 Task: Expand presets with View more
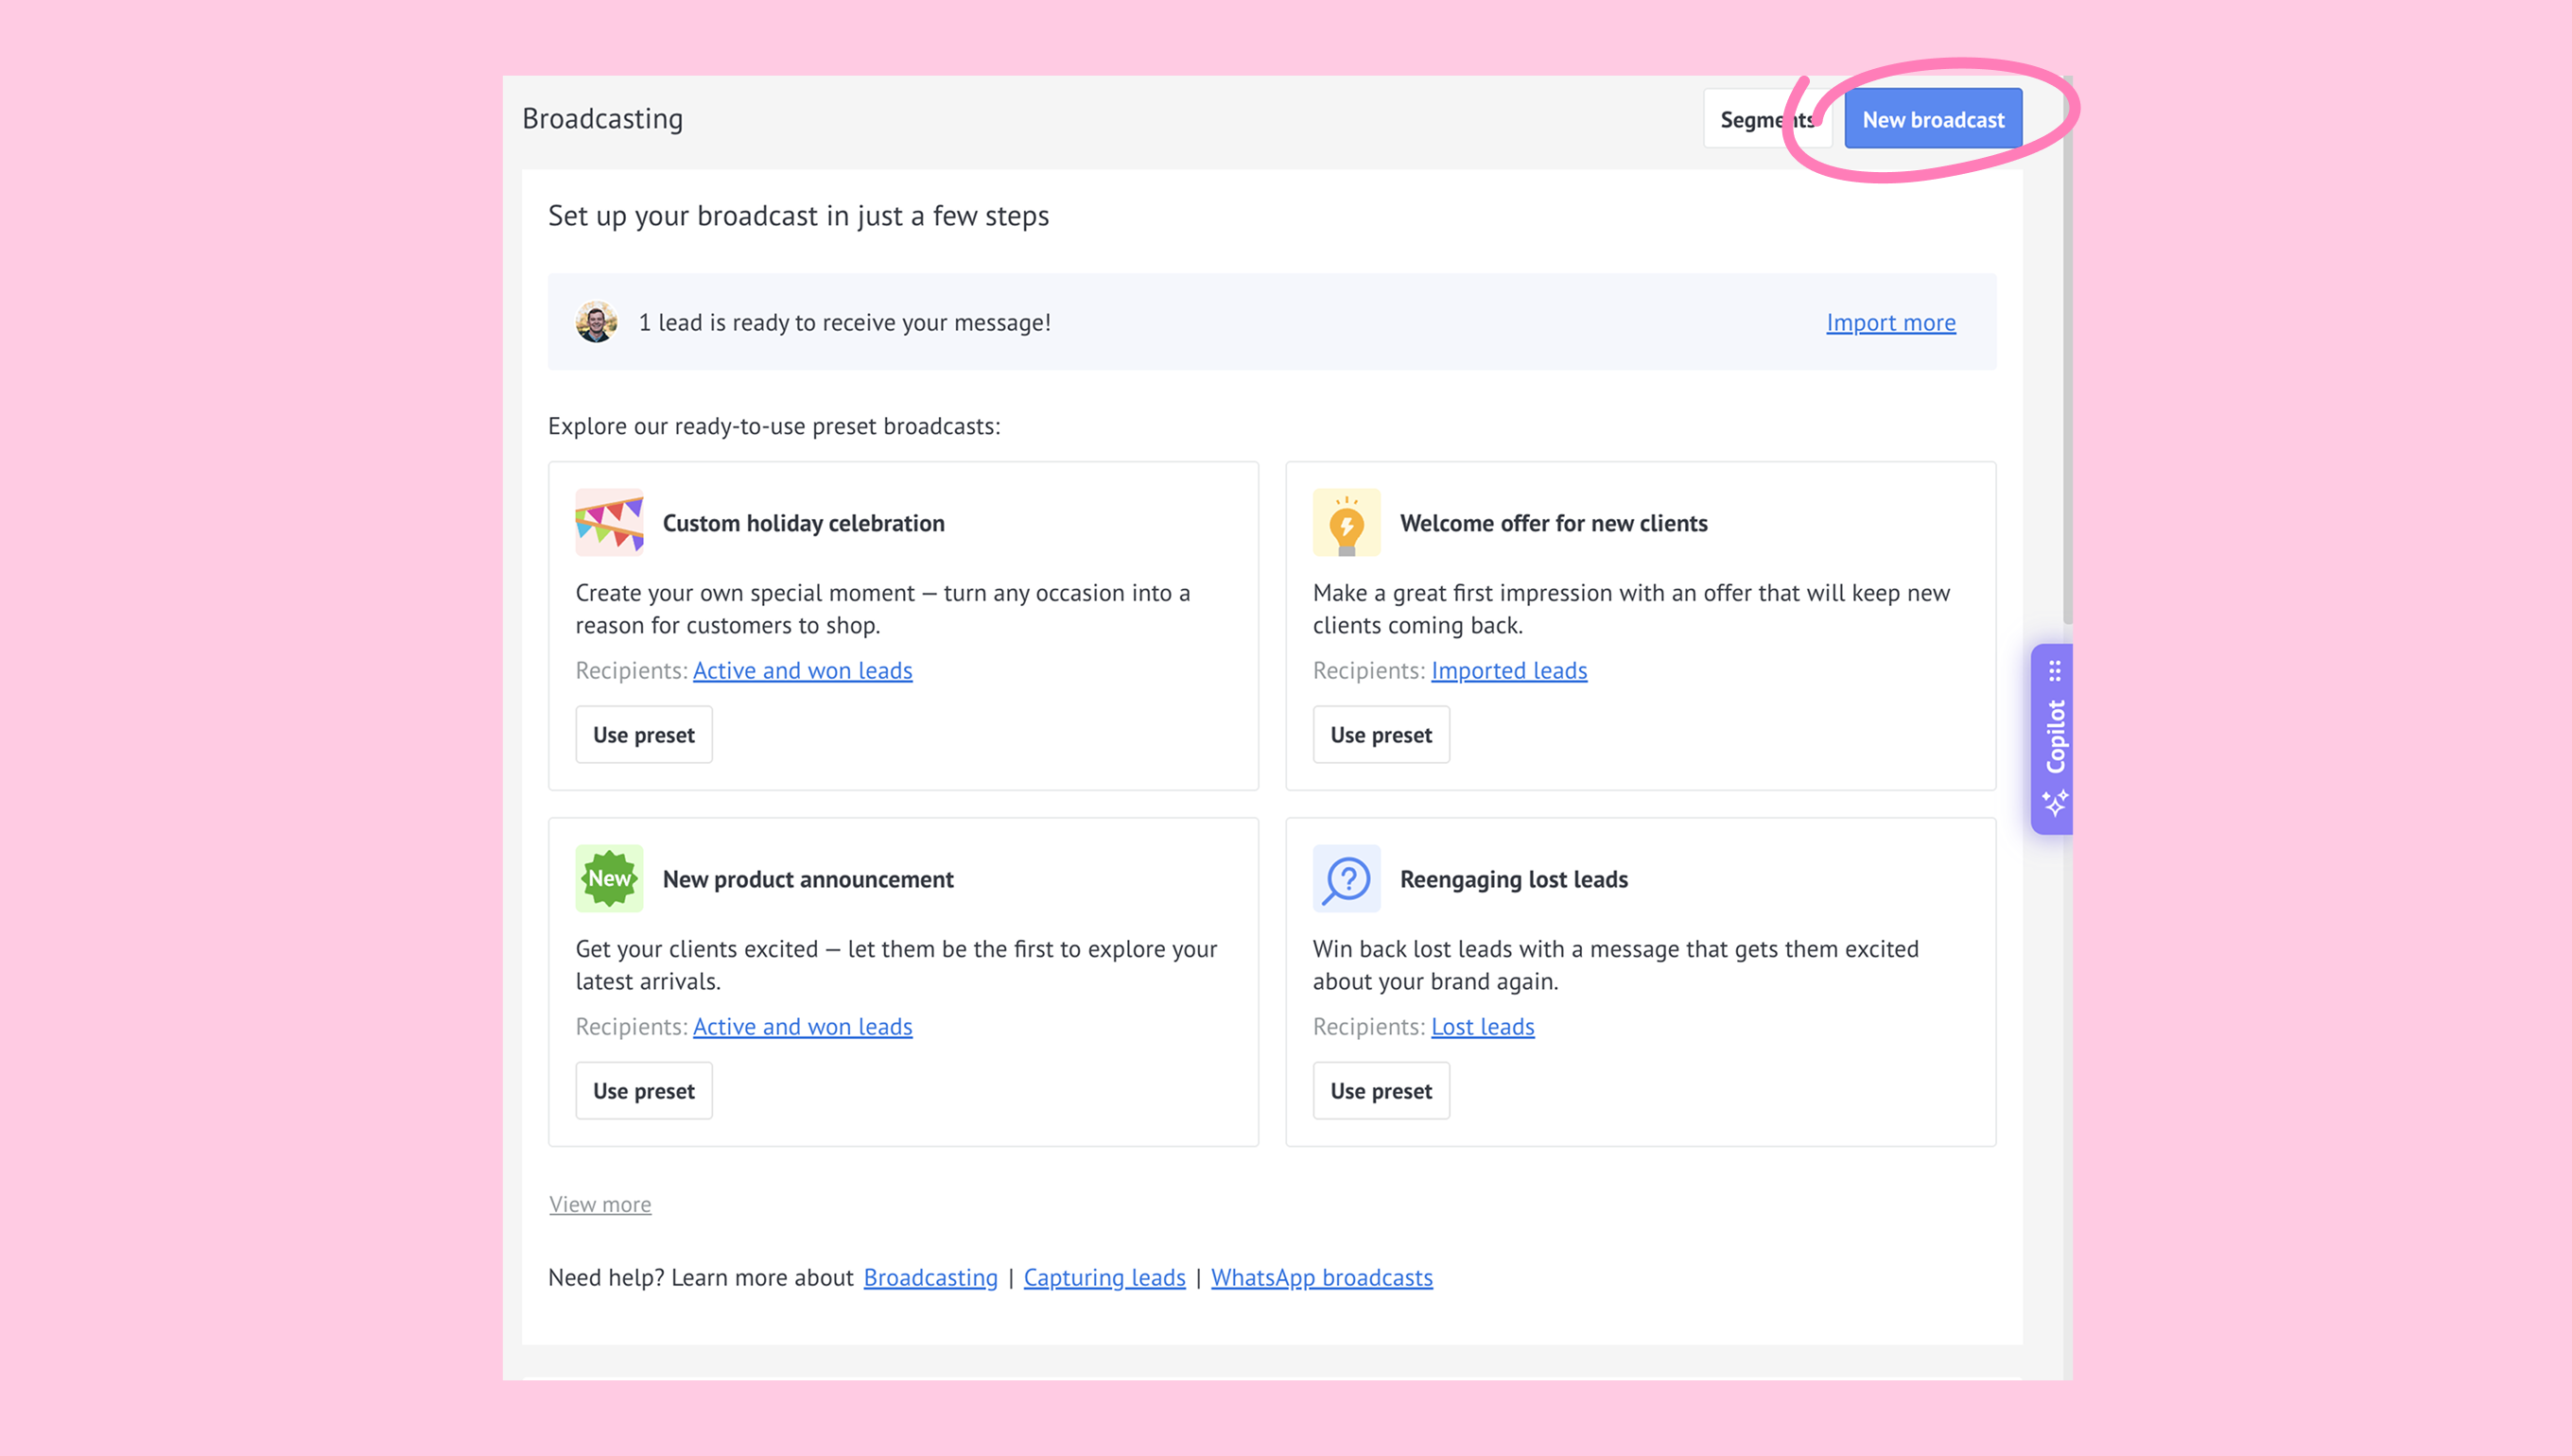599,1204
